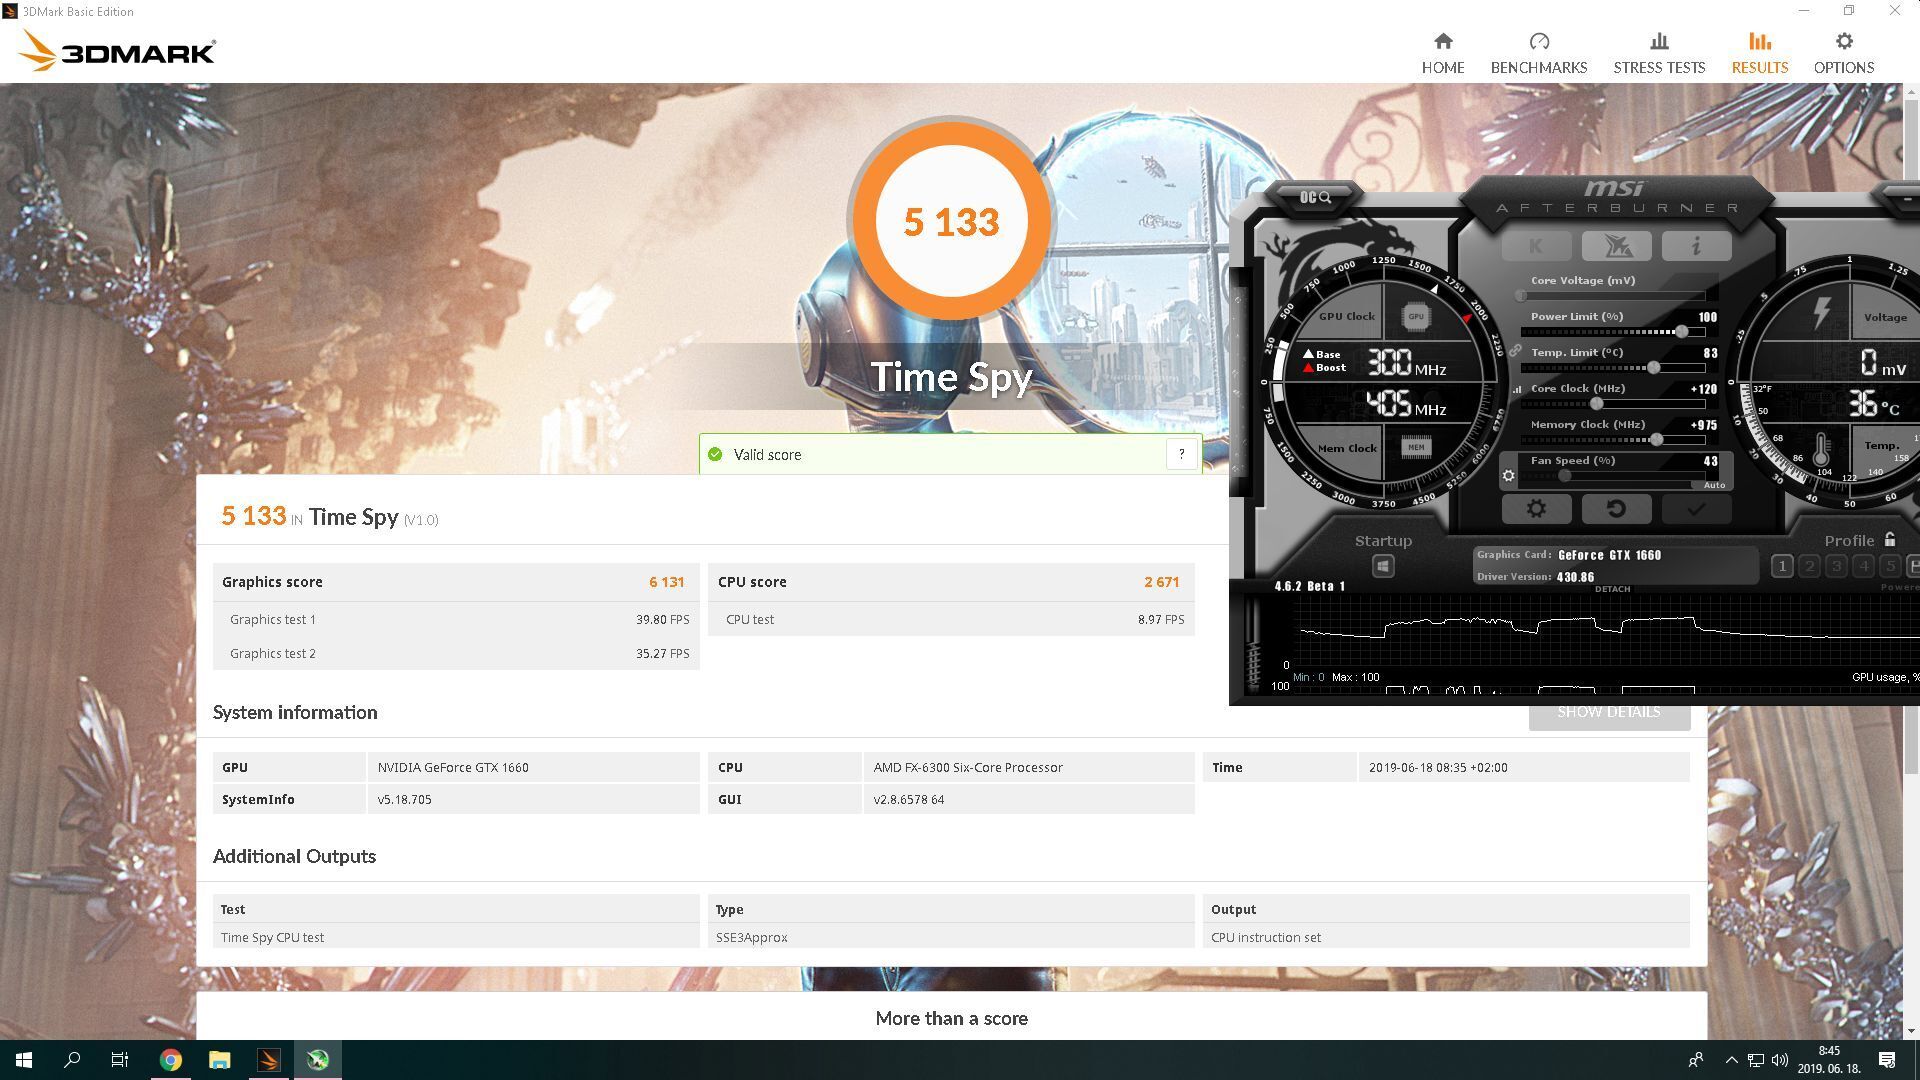1920x1080 pixels.
Task: Select Afterburner profile 2
Action: 1808,567
